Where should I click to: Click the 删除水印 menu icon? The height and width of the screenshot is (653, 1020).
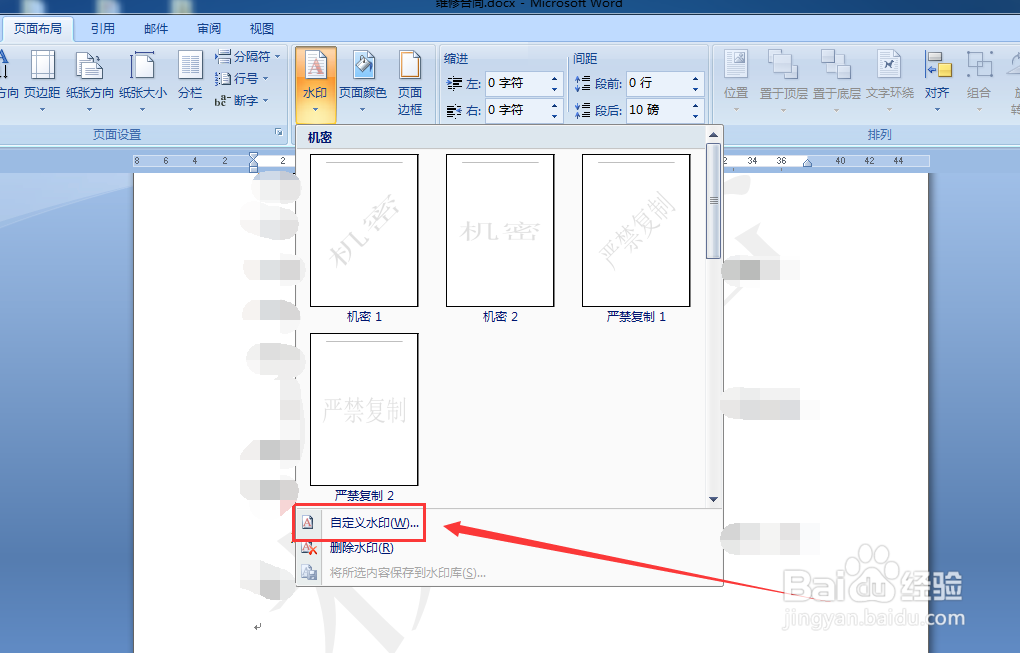coord(308,548)
